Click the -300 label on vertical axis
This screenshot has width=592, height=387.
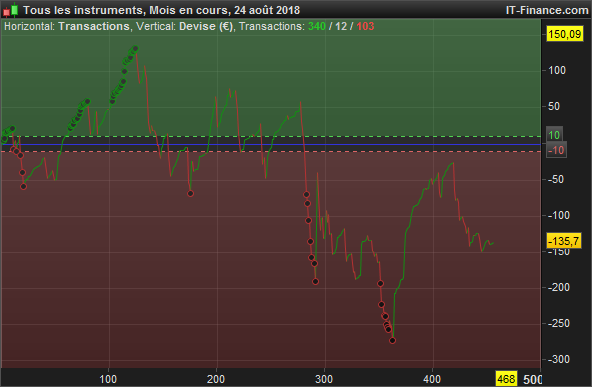pos(559,359)
